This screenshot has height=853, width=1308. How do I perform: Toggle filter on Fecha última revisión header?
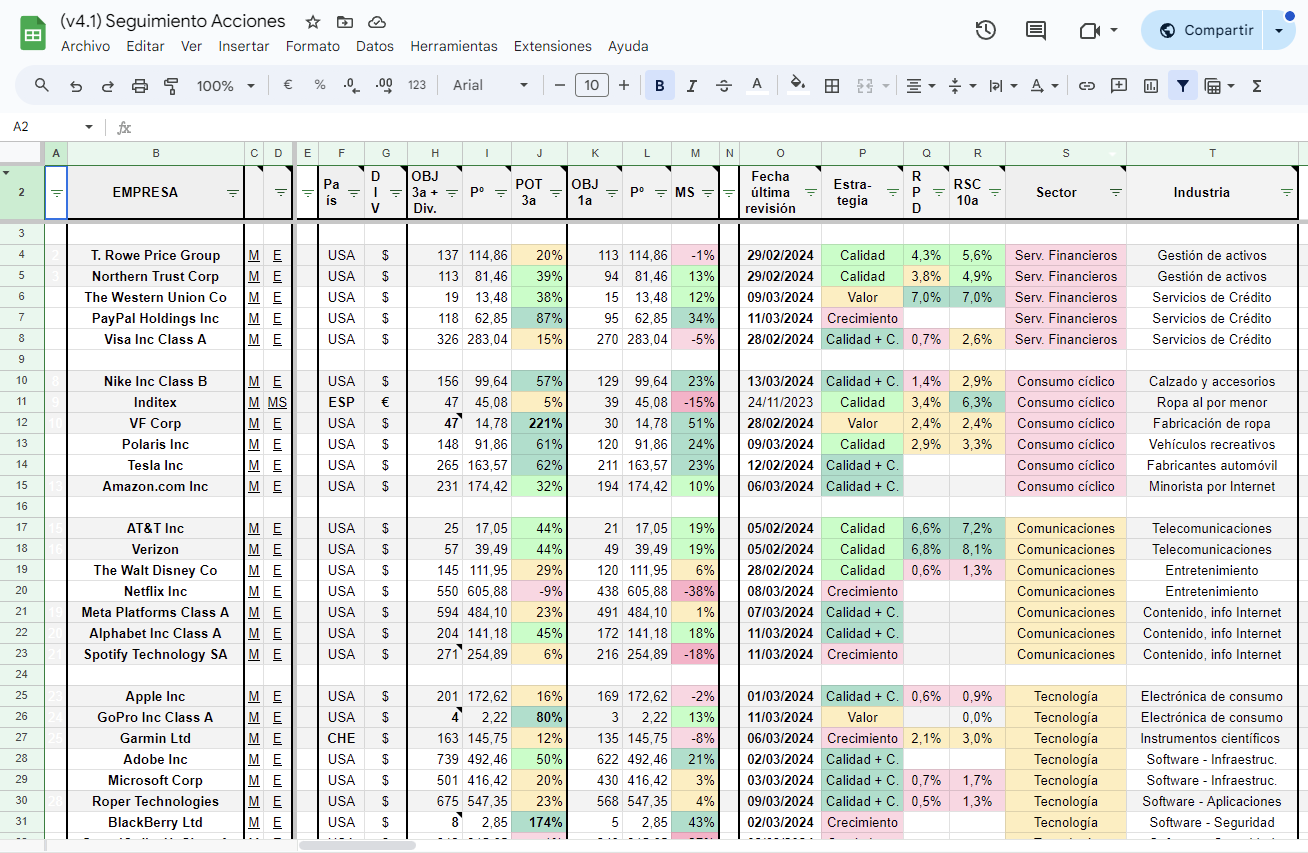811,193
